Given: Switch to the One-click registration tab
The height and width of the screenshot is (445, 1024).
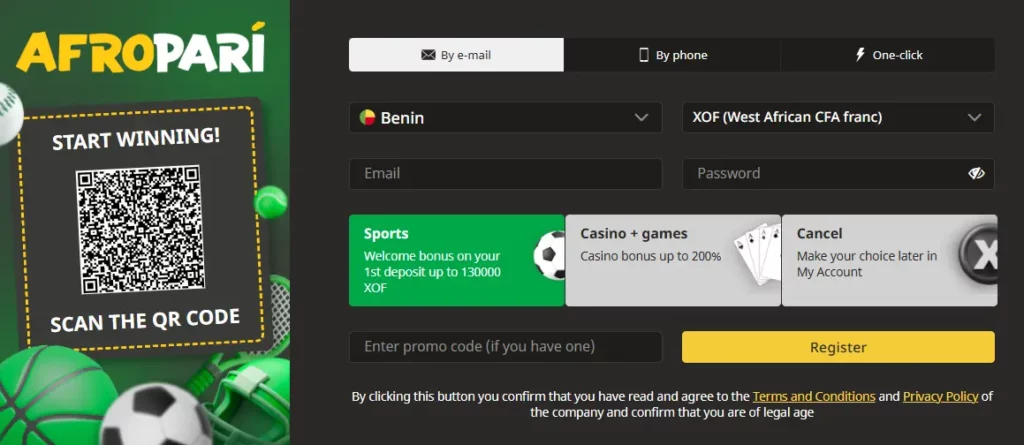Looking at the screenshot, I should pyautogui.click(x=888, y=55).
